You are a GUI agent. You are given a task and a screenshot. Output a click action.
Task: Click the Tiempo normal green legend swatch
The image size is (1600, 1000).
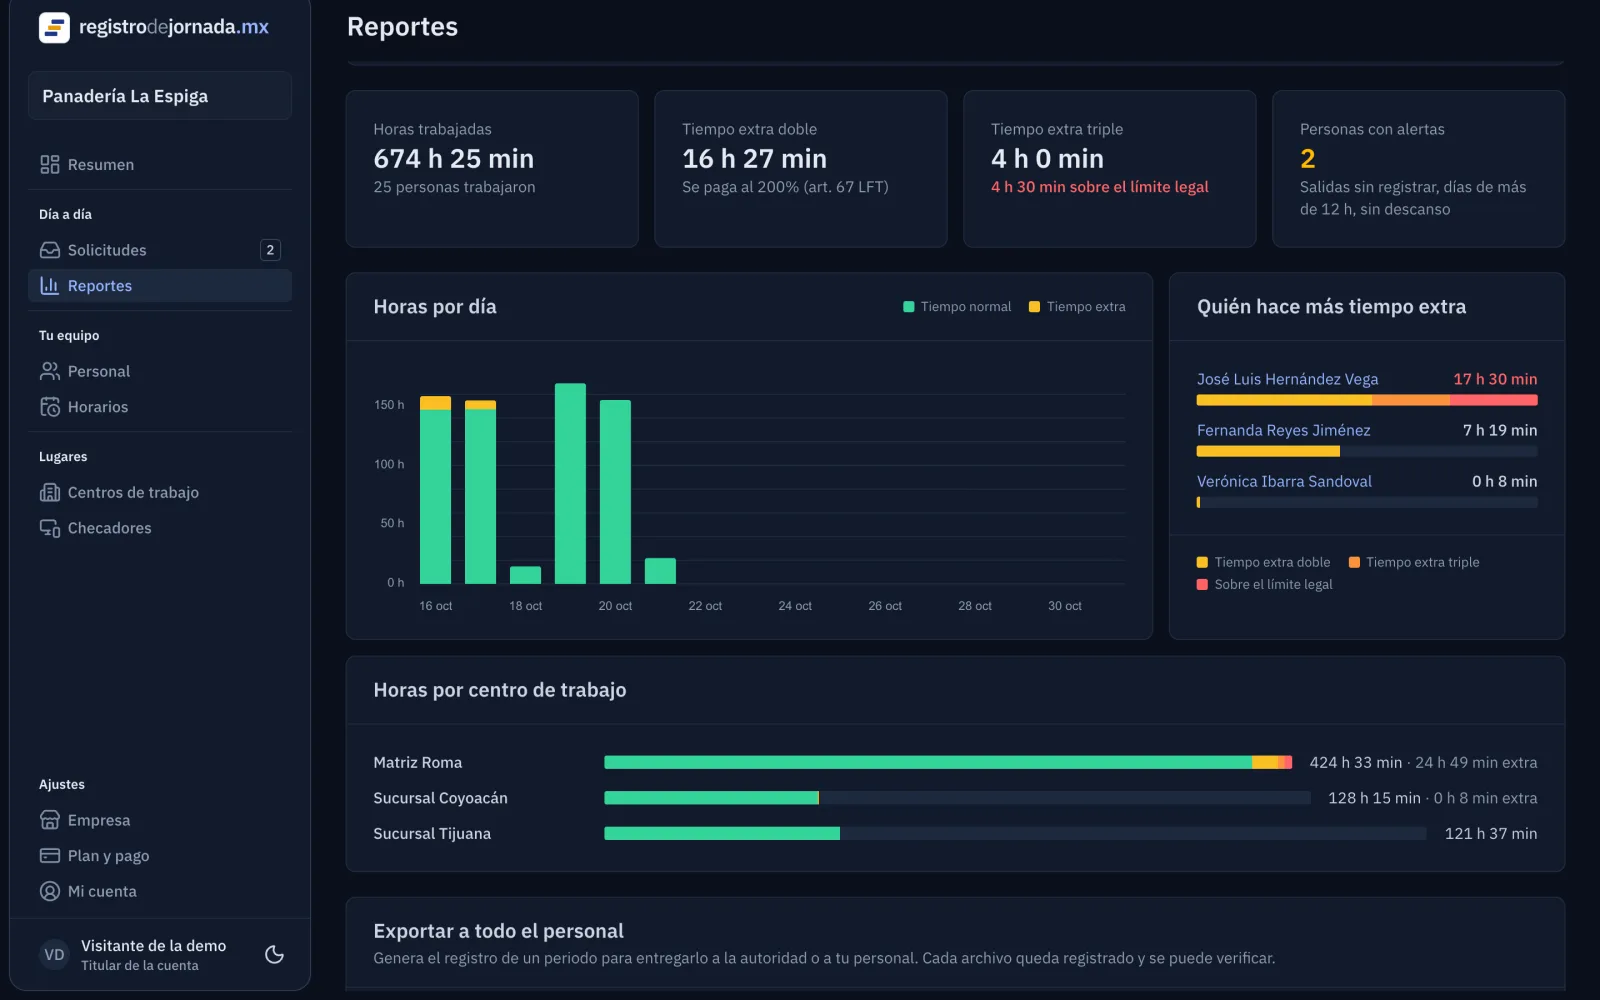click(x=908, y=307)
